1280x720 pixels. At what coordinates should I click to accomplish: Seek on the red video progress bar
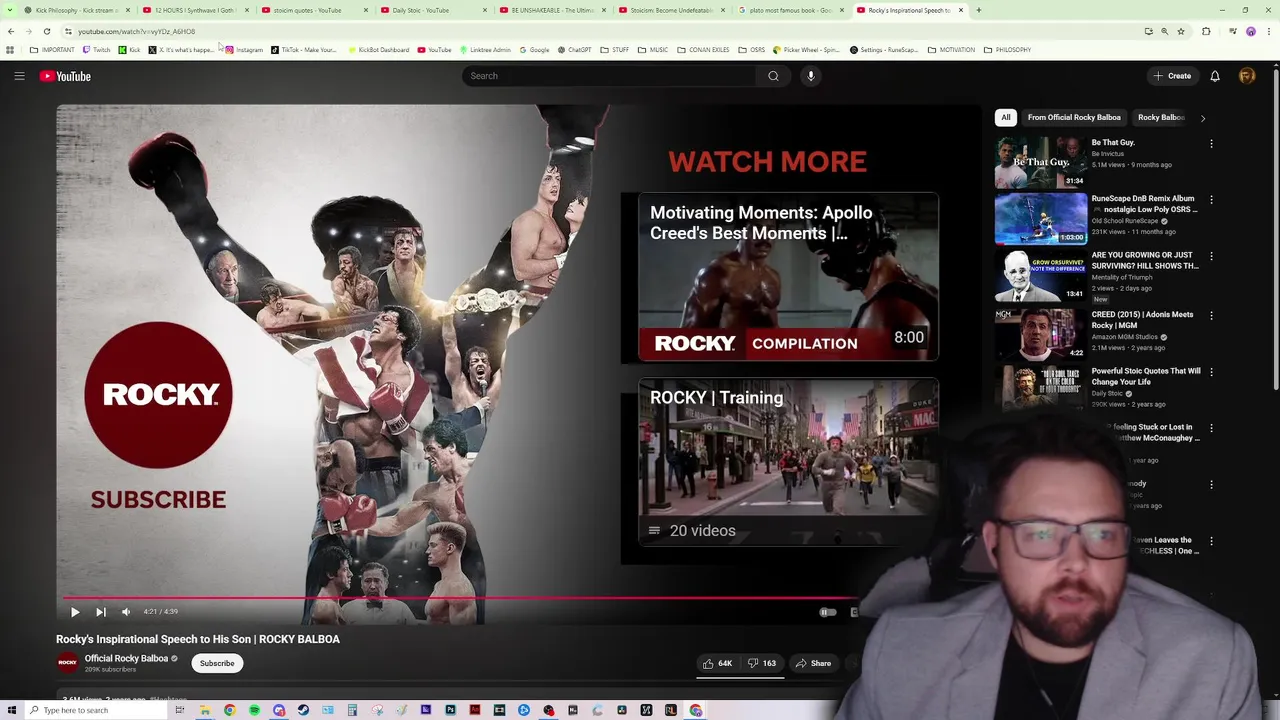coord(459,598)
